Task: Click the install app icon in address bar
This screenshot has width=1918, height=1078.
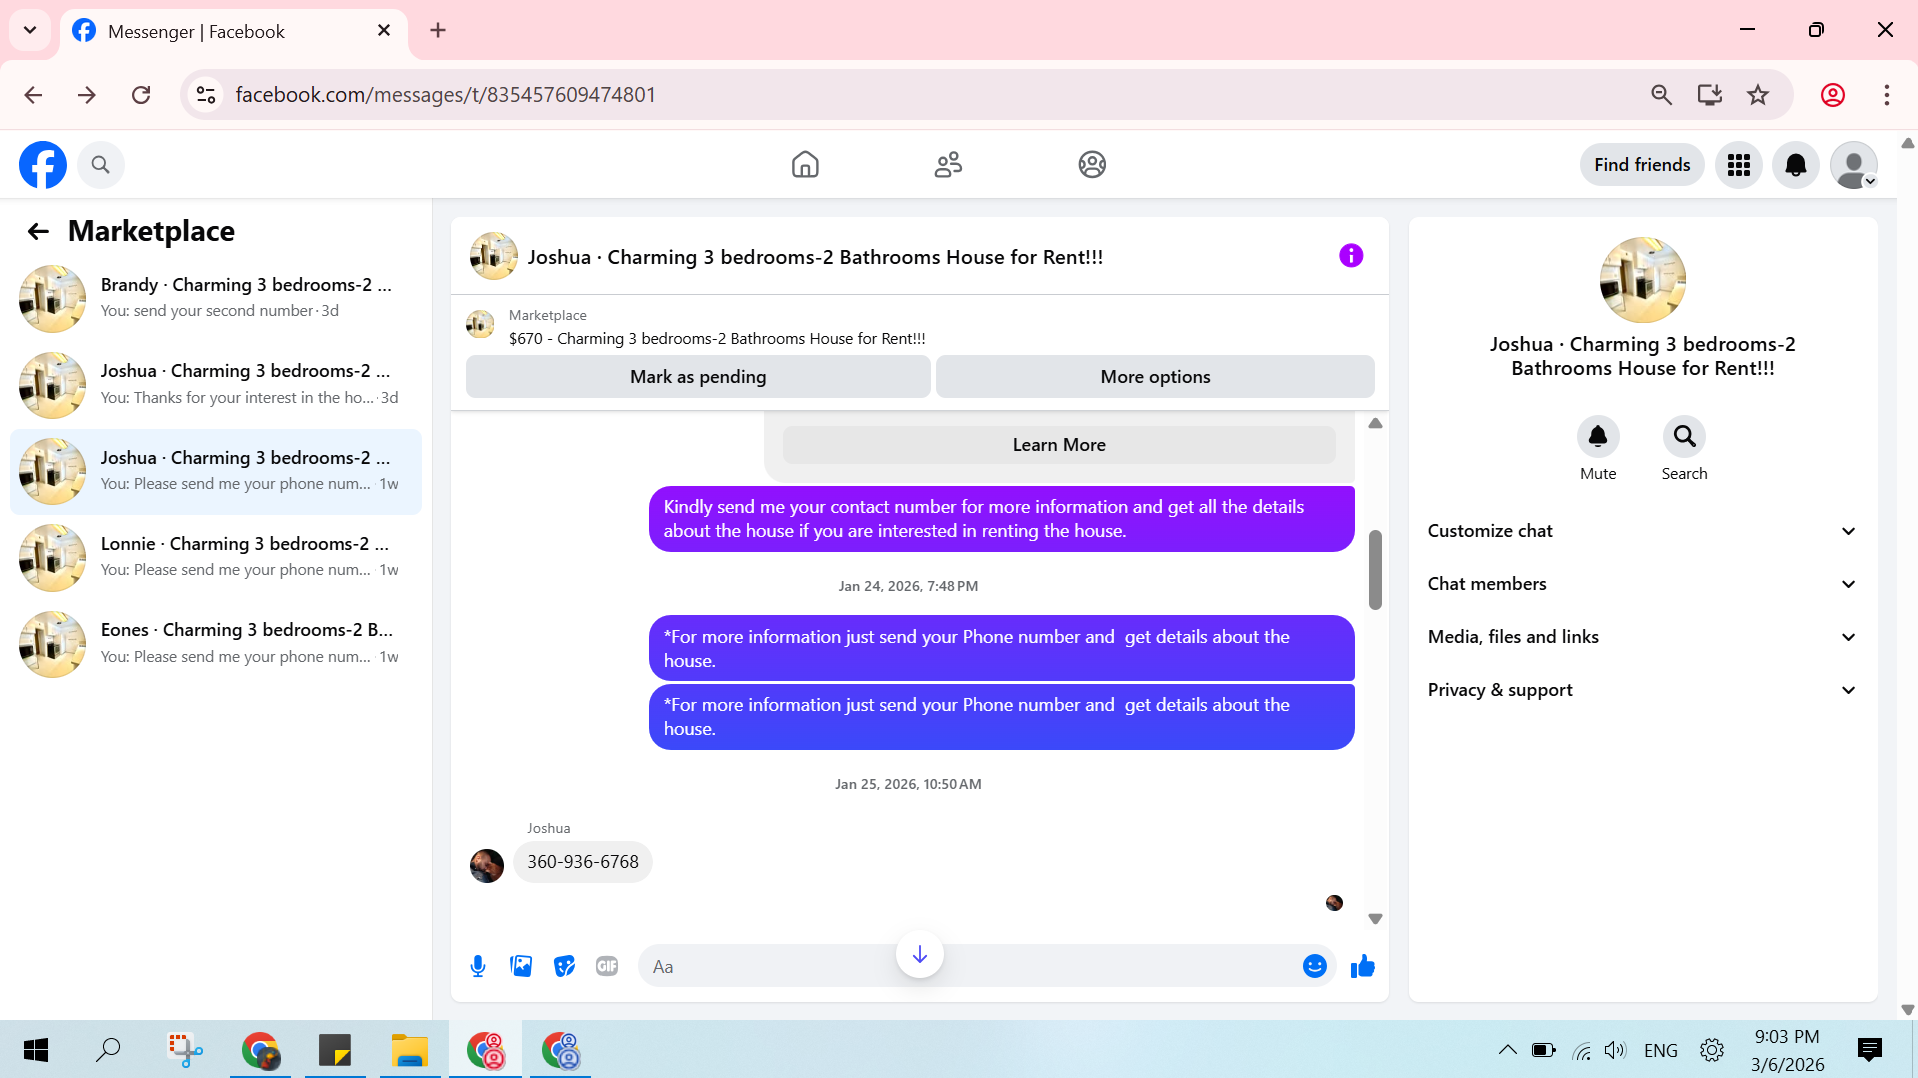Action: [x=1710, y=95]
